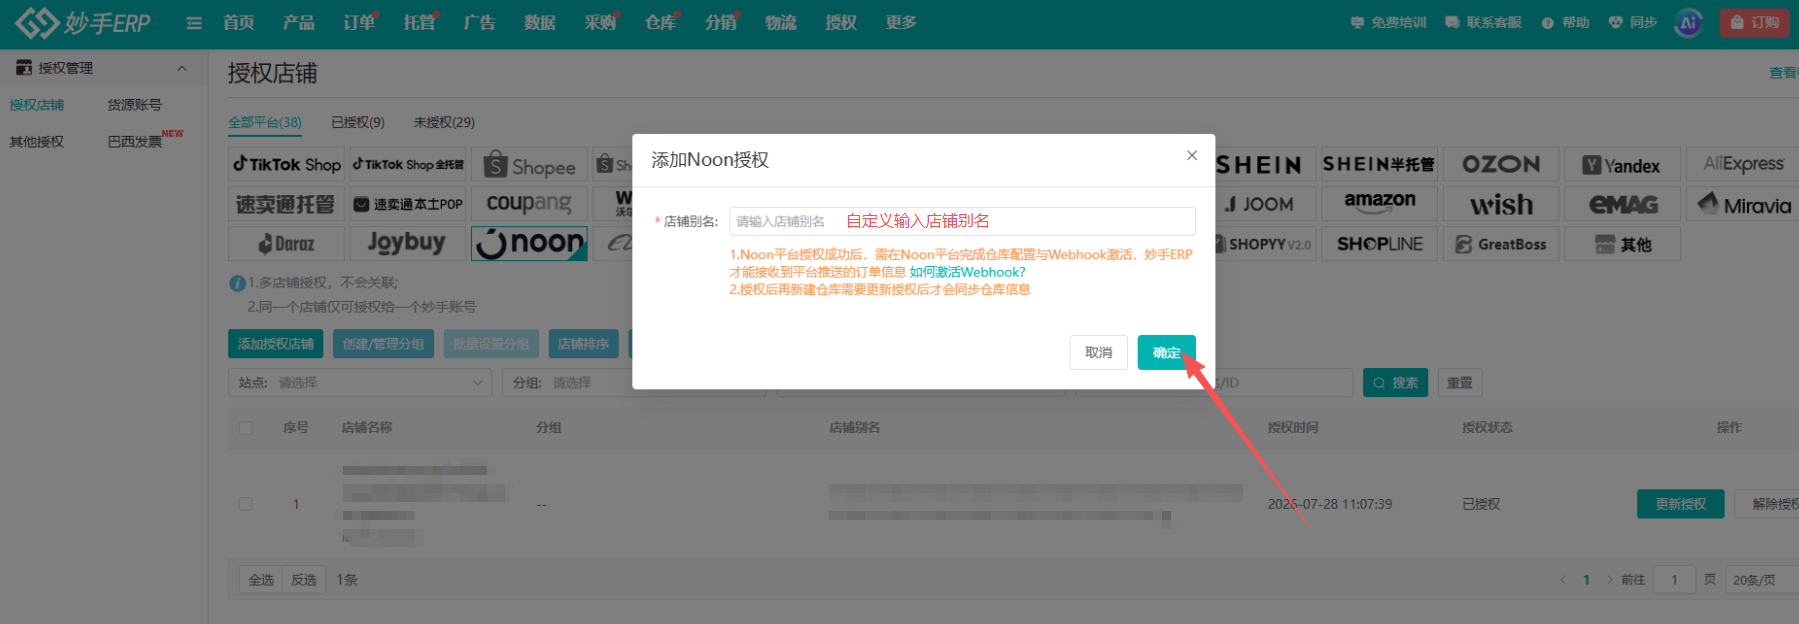
Task: Open the 物流 menu
Action: 781,22
